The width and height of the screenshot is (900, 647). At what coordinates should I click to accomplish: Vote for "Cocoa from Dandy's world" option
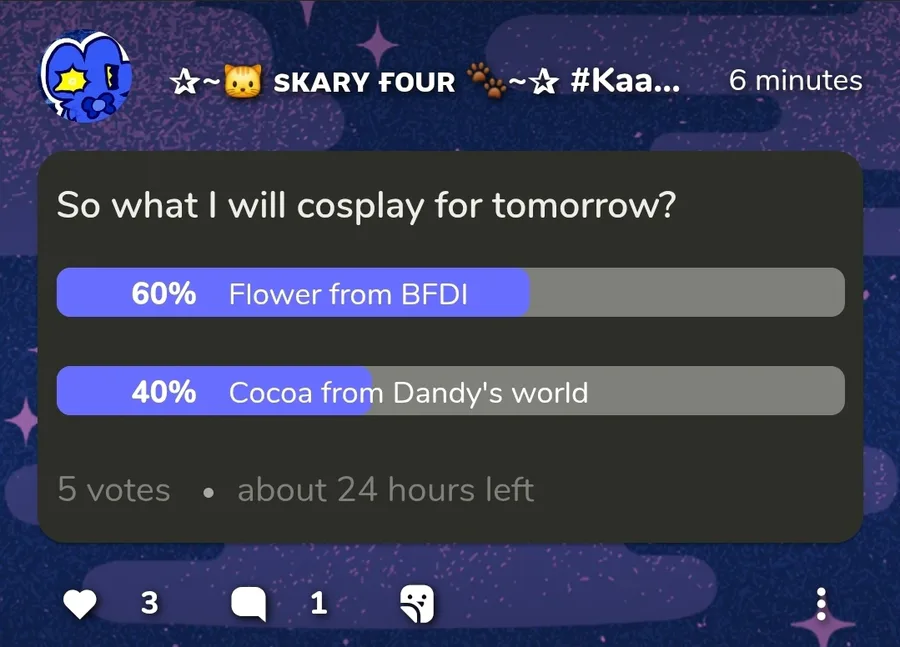pos(450,391)
